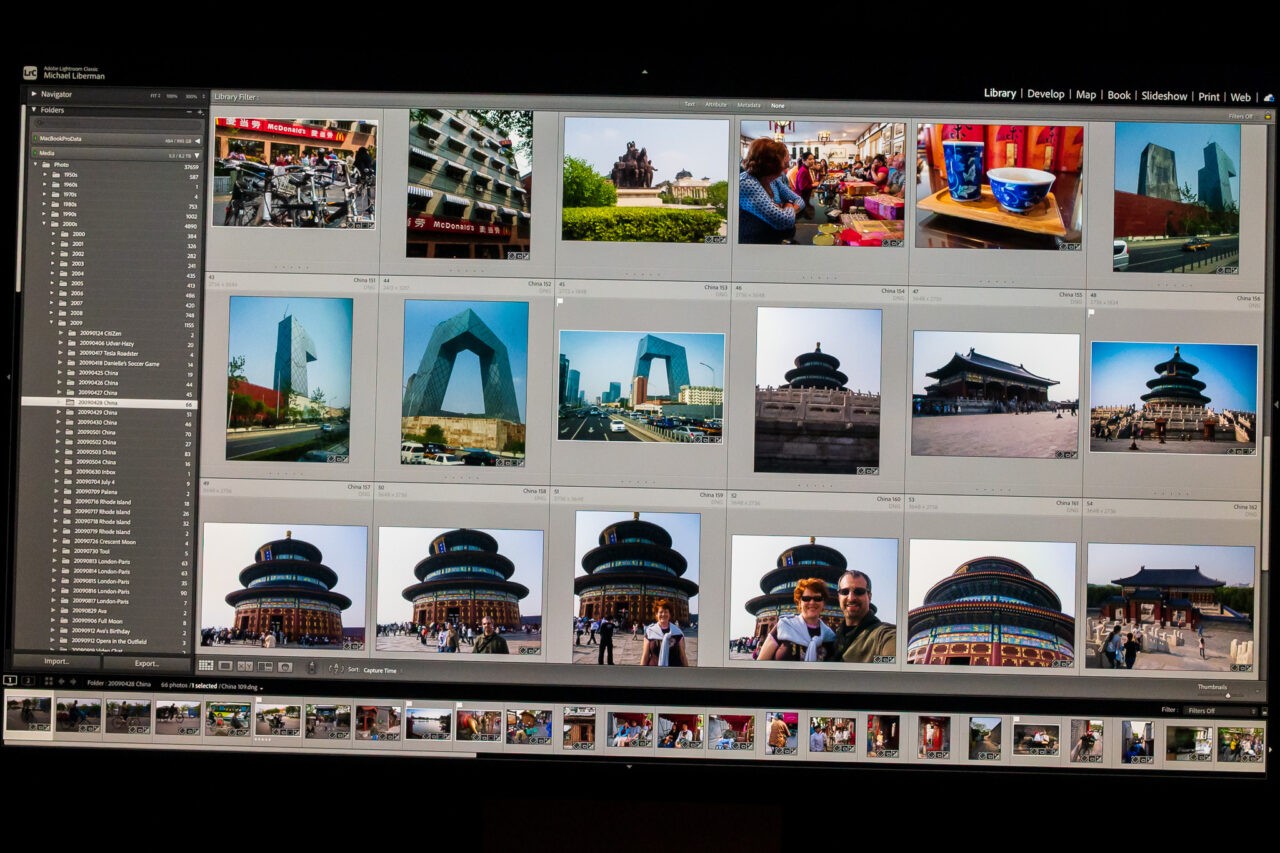Image resolution: width=1280 pixels, height=853 pixels.
Task: Adjust the Thumbnails size slider
Action: [x=1228, y=695]
